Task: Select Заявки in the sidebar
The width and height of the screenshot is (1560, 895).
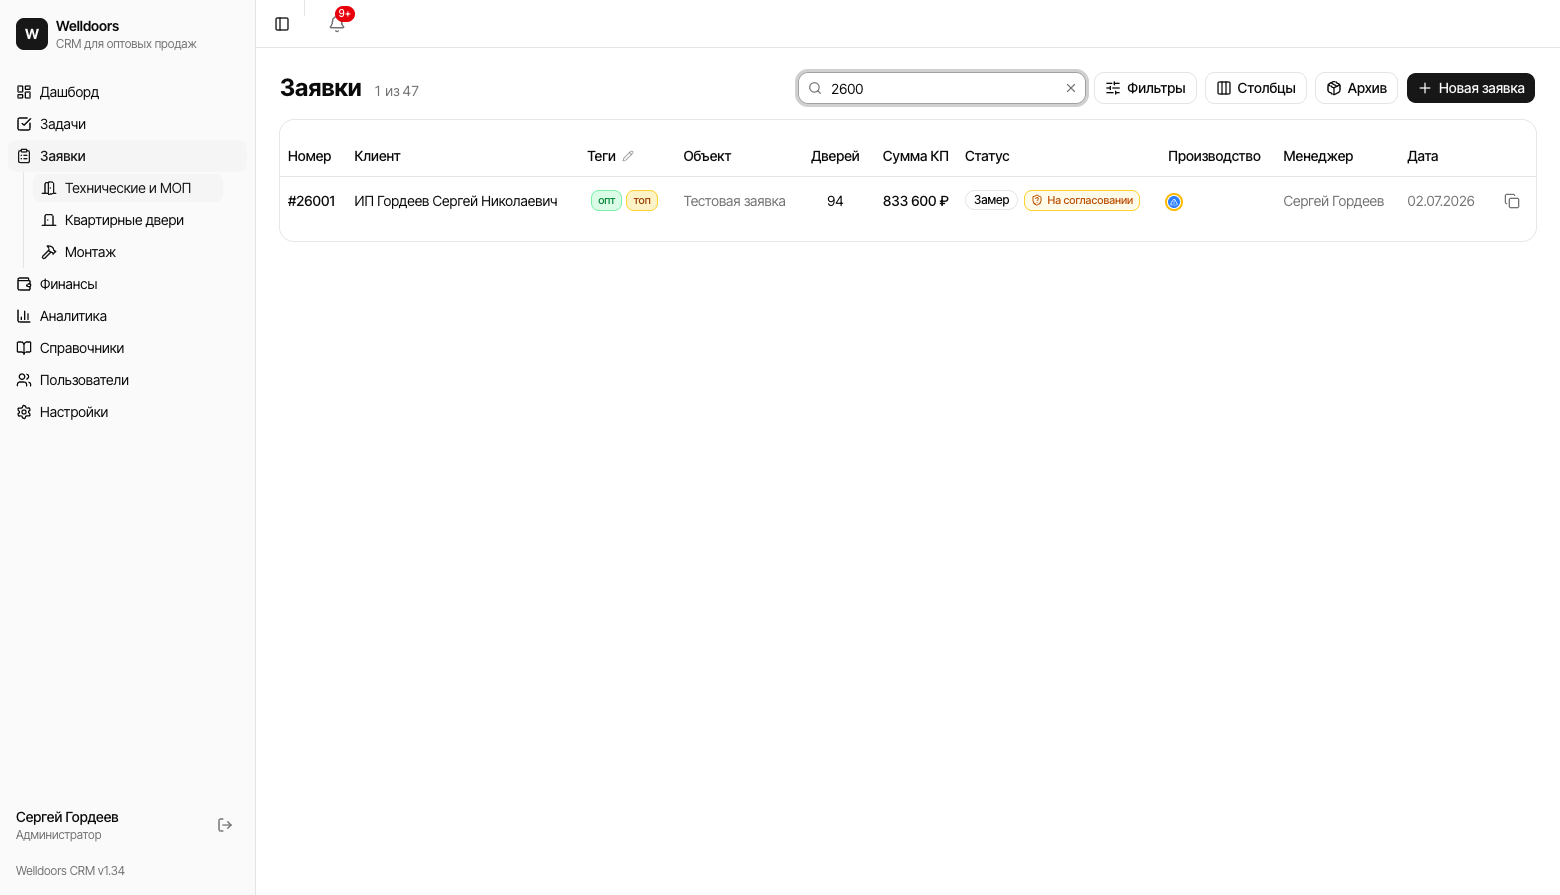Action: (x=128, y=156)
